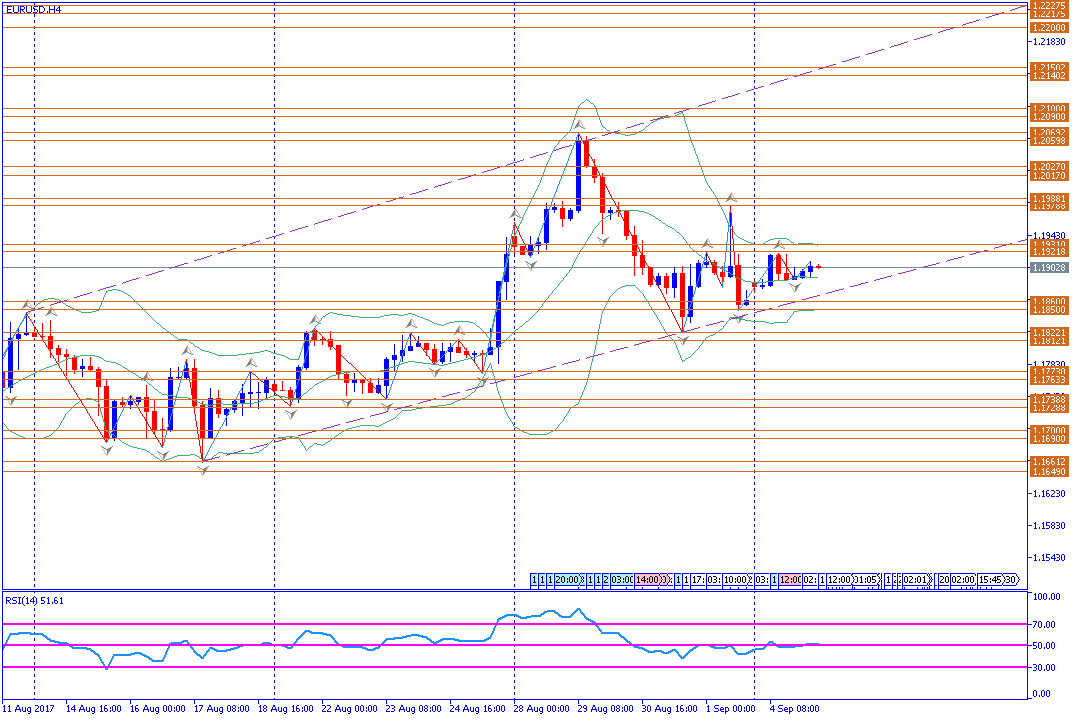Click the pink 12:00 event marker
1080x720 pixels.
coord(790,579)
